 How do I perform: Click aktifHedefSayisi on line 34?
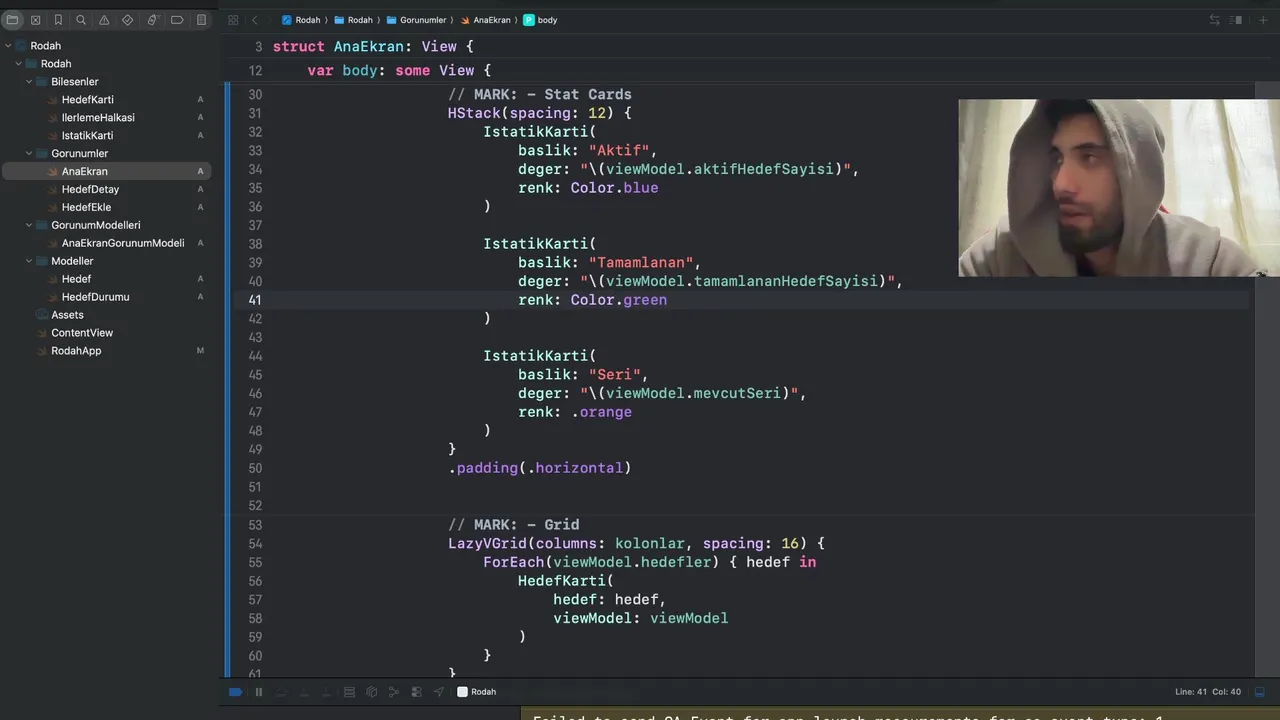coord(763,169)
